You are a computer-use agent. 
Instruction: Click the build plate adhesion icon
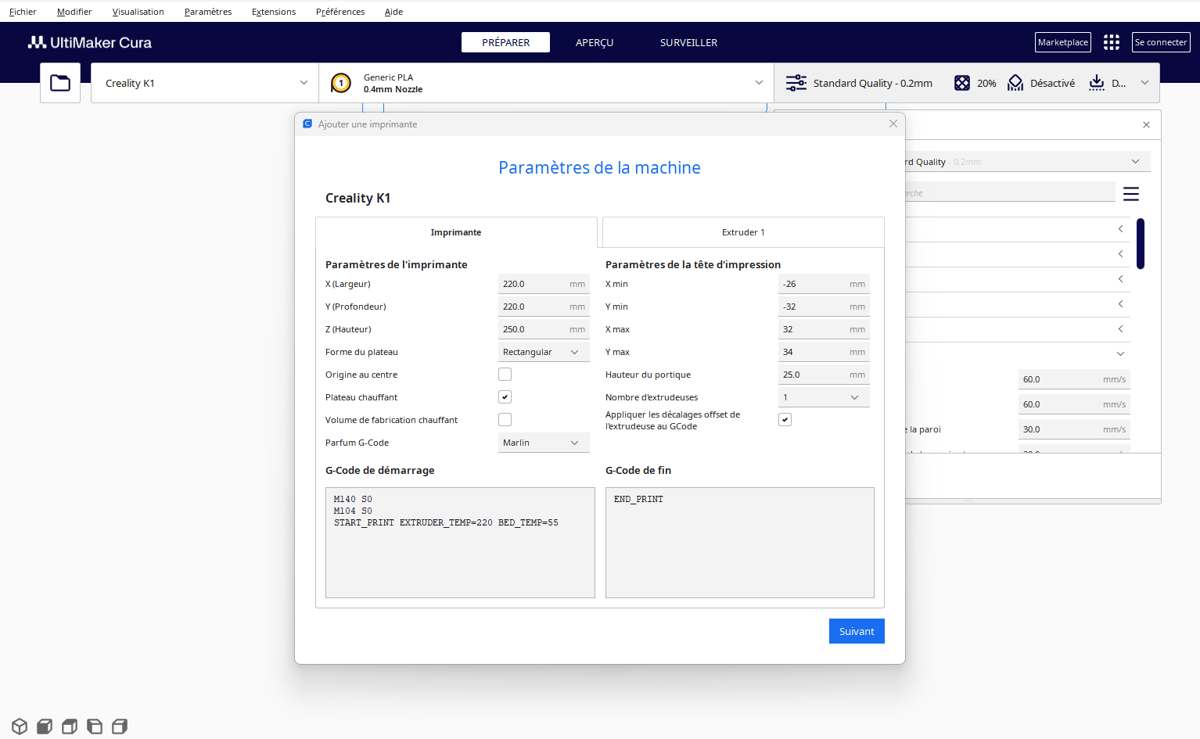click(1097, 83)
